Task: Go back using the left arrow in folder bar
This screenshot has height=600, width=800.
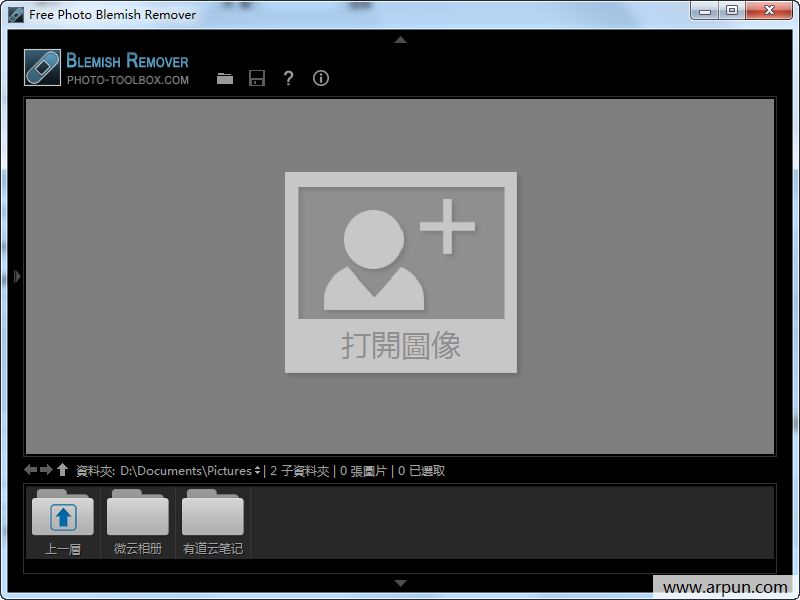Action: tap(31, 470)
